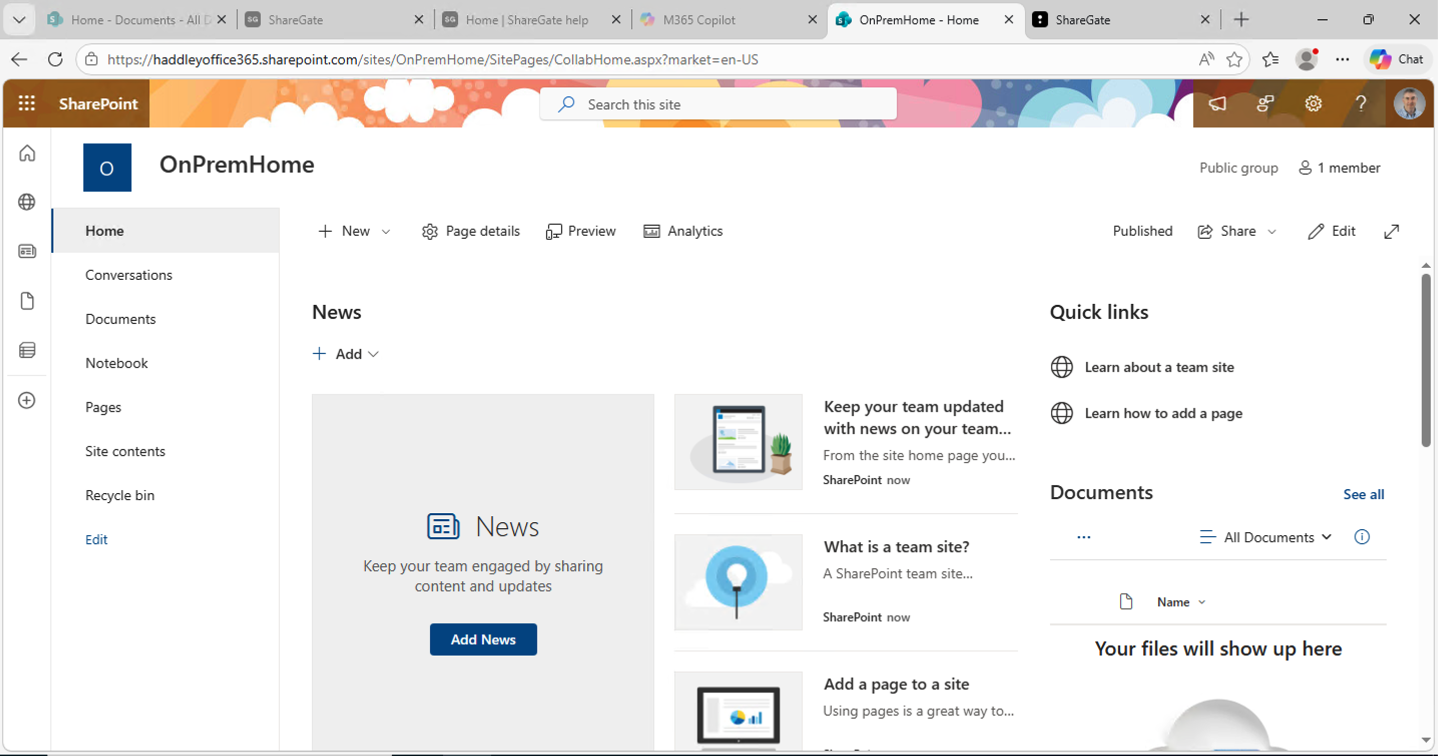Close the OnPremHome - Home browser tab
Image resolution: width=1438 pixels, height=756 pixels.
coord(1009,19)
